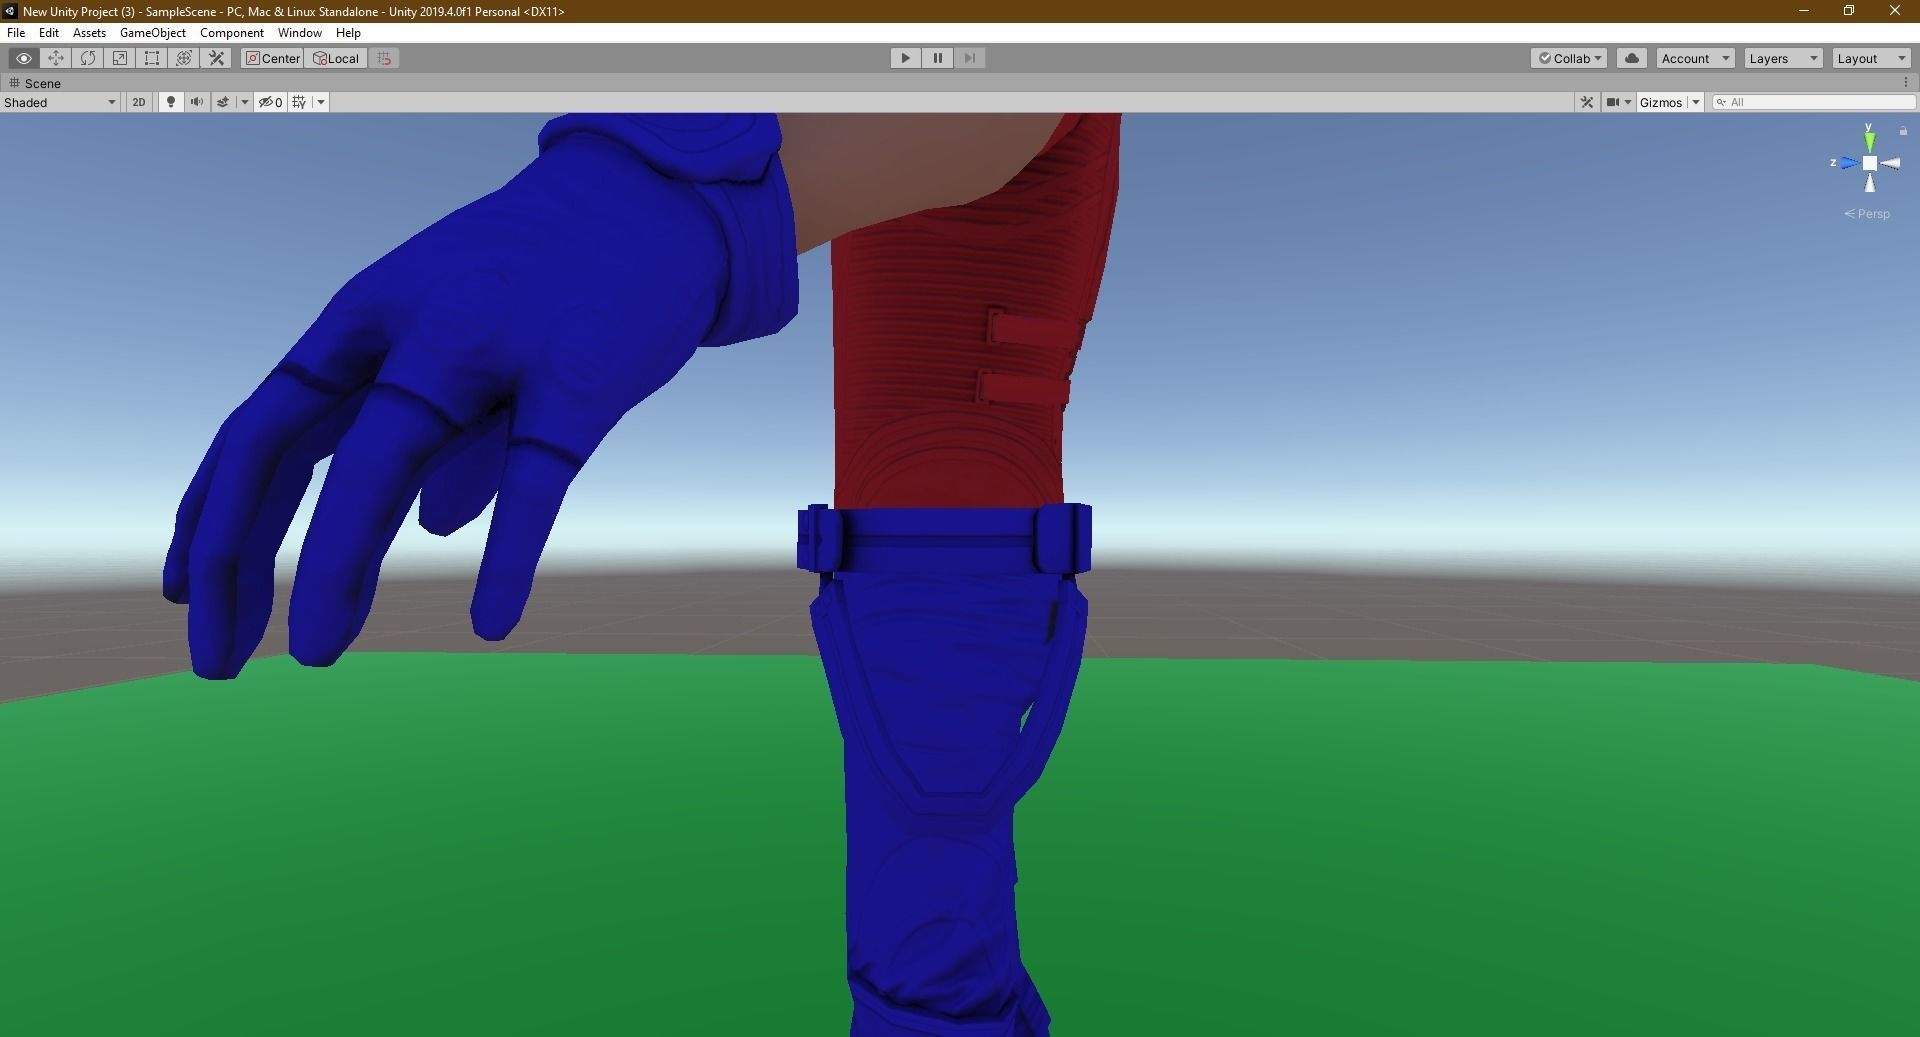Screen dimensions: 1920x1037
Task: Click the blue Z axis cone
Action: [x=1849, y=163]
